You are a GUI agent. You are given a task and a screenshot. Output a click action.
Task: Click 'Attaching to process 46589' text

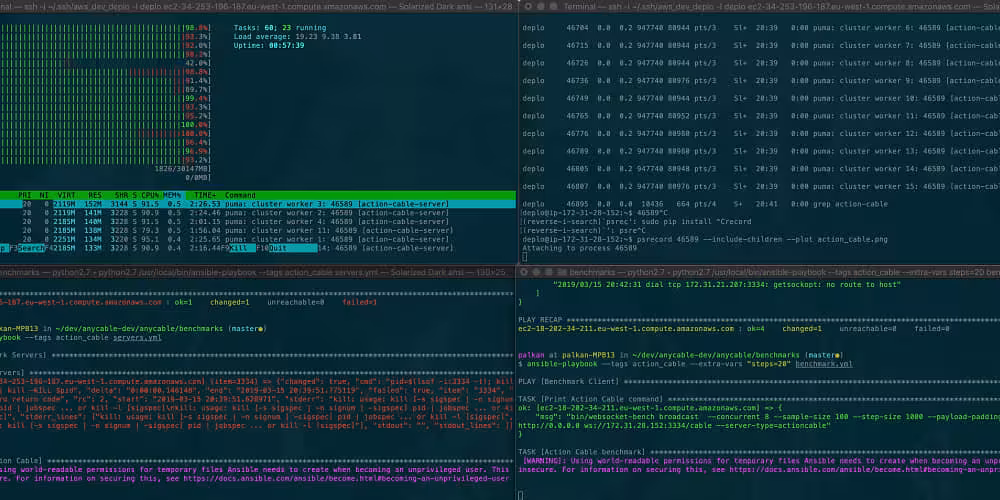click(x=579, y=248)
